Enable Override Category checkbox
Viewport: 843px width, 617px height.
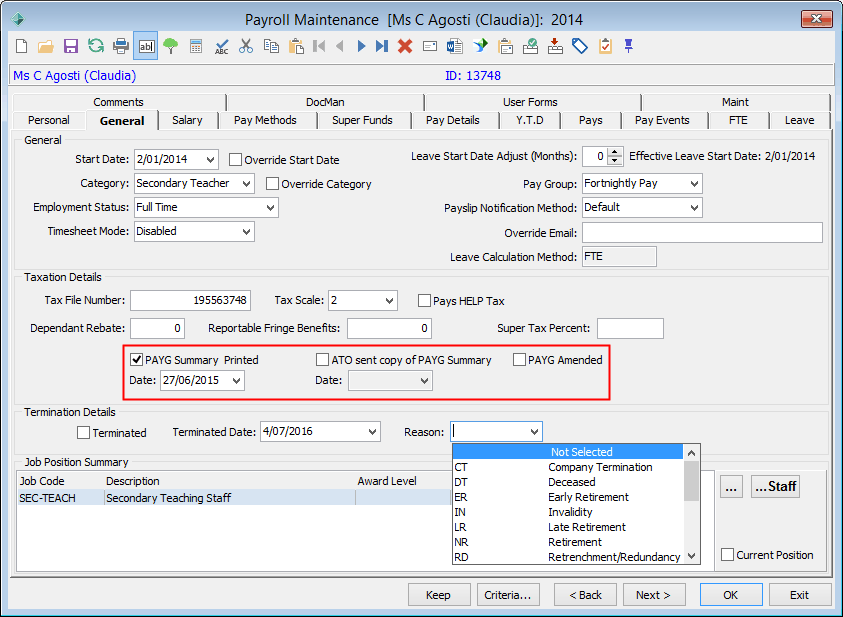[x=273, y=184]
